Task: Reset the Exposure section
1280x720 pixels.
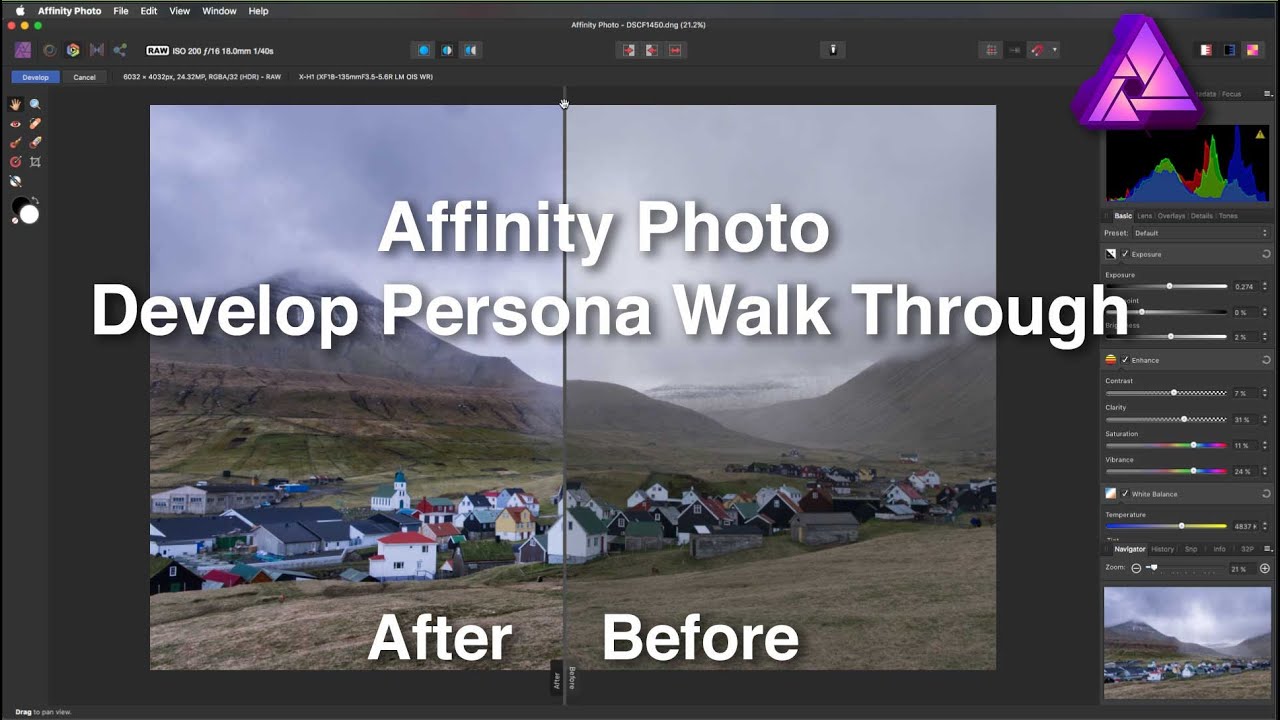Action: [x=1266, y=254]
